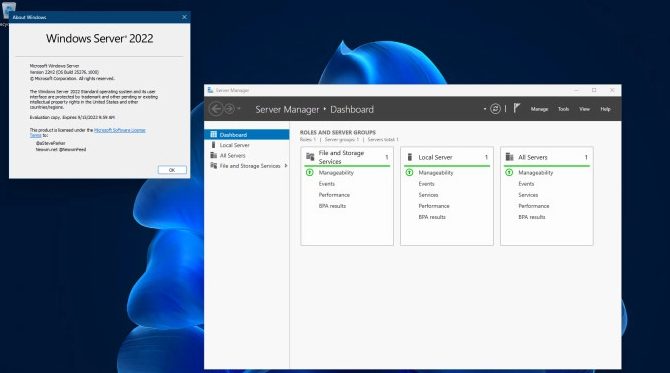Open the View menu
Image resolution: width=670 pixels, height=373 pixels.
point(584,109)
